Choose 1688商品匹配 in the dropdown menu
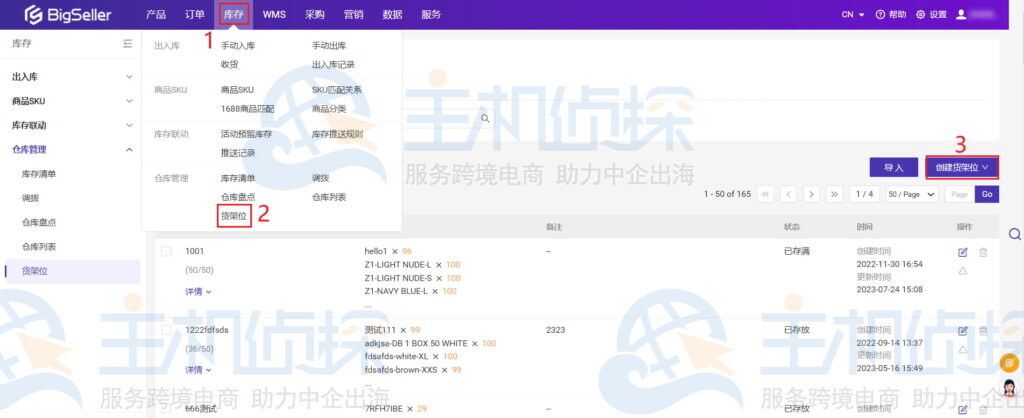 pyautogui.click(x=248, y=108)
